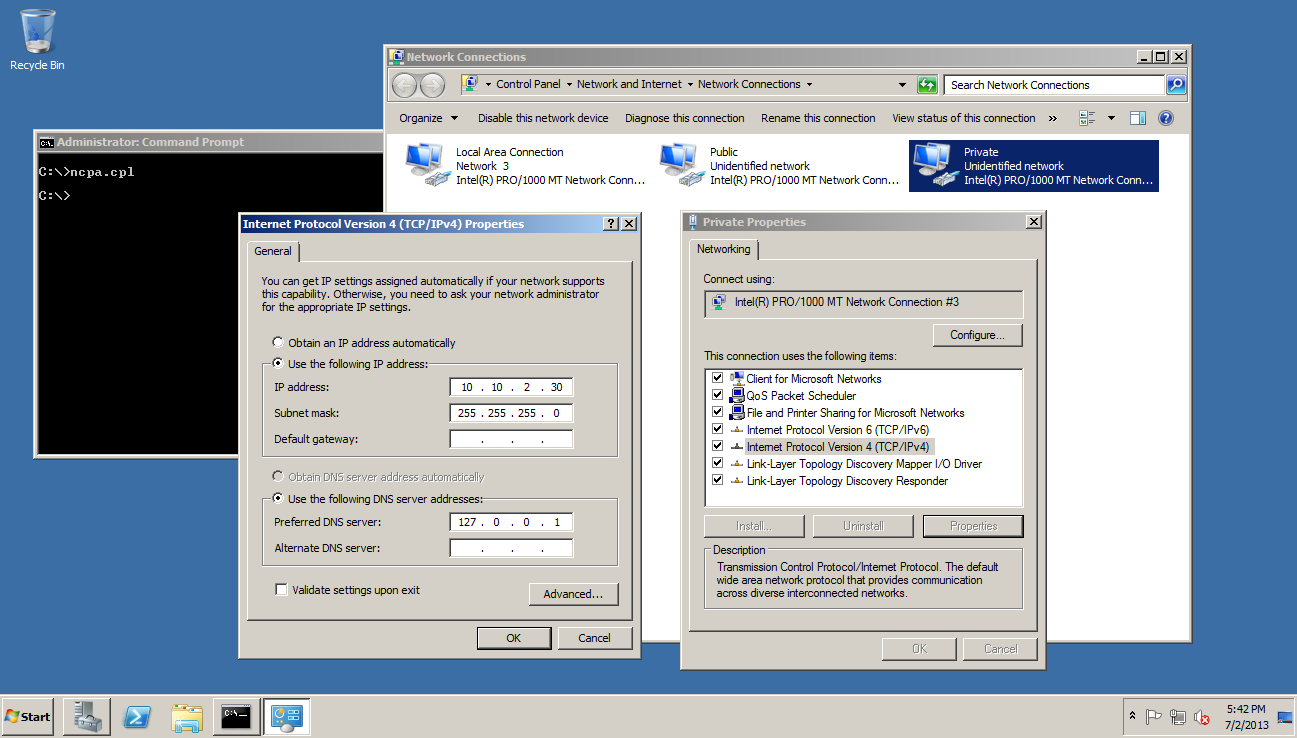Select the Public network adapter icon

[x=679, y=165]
